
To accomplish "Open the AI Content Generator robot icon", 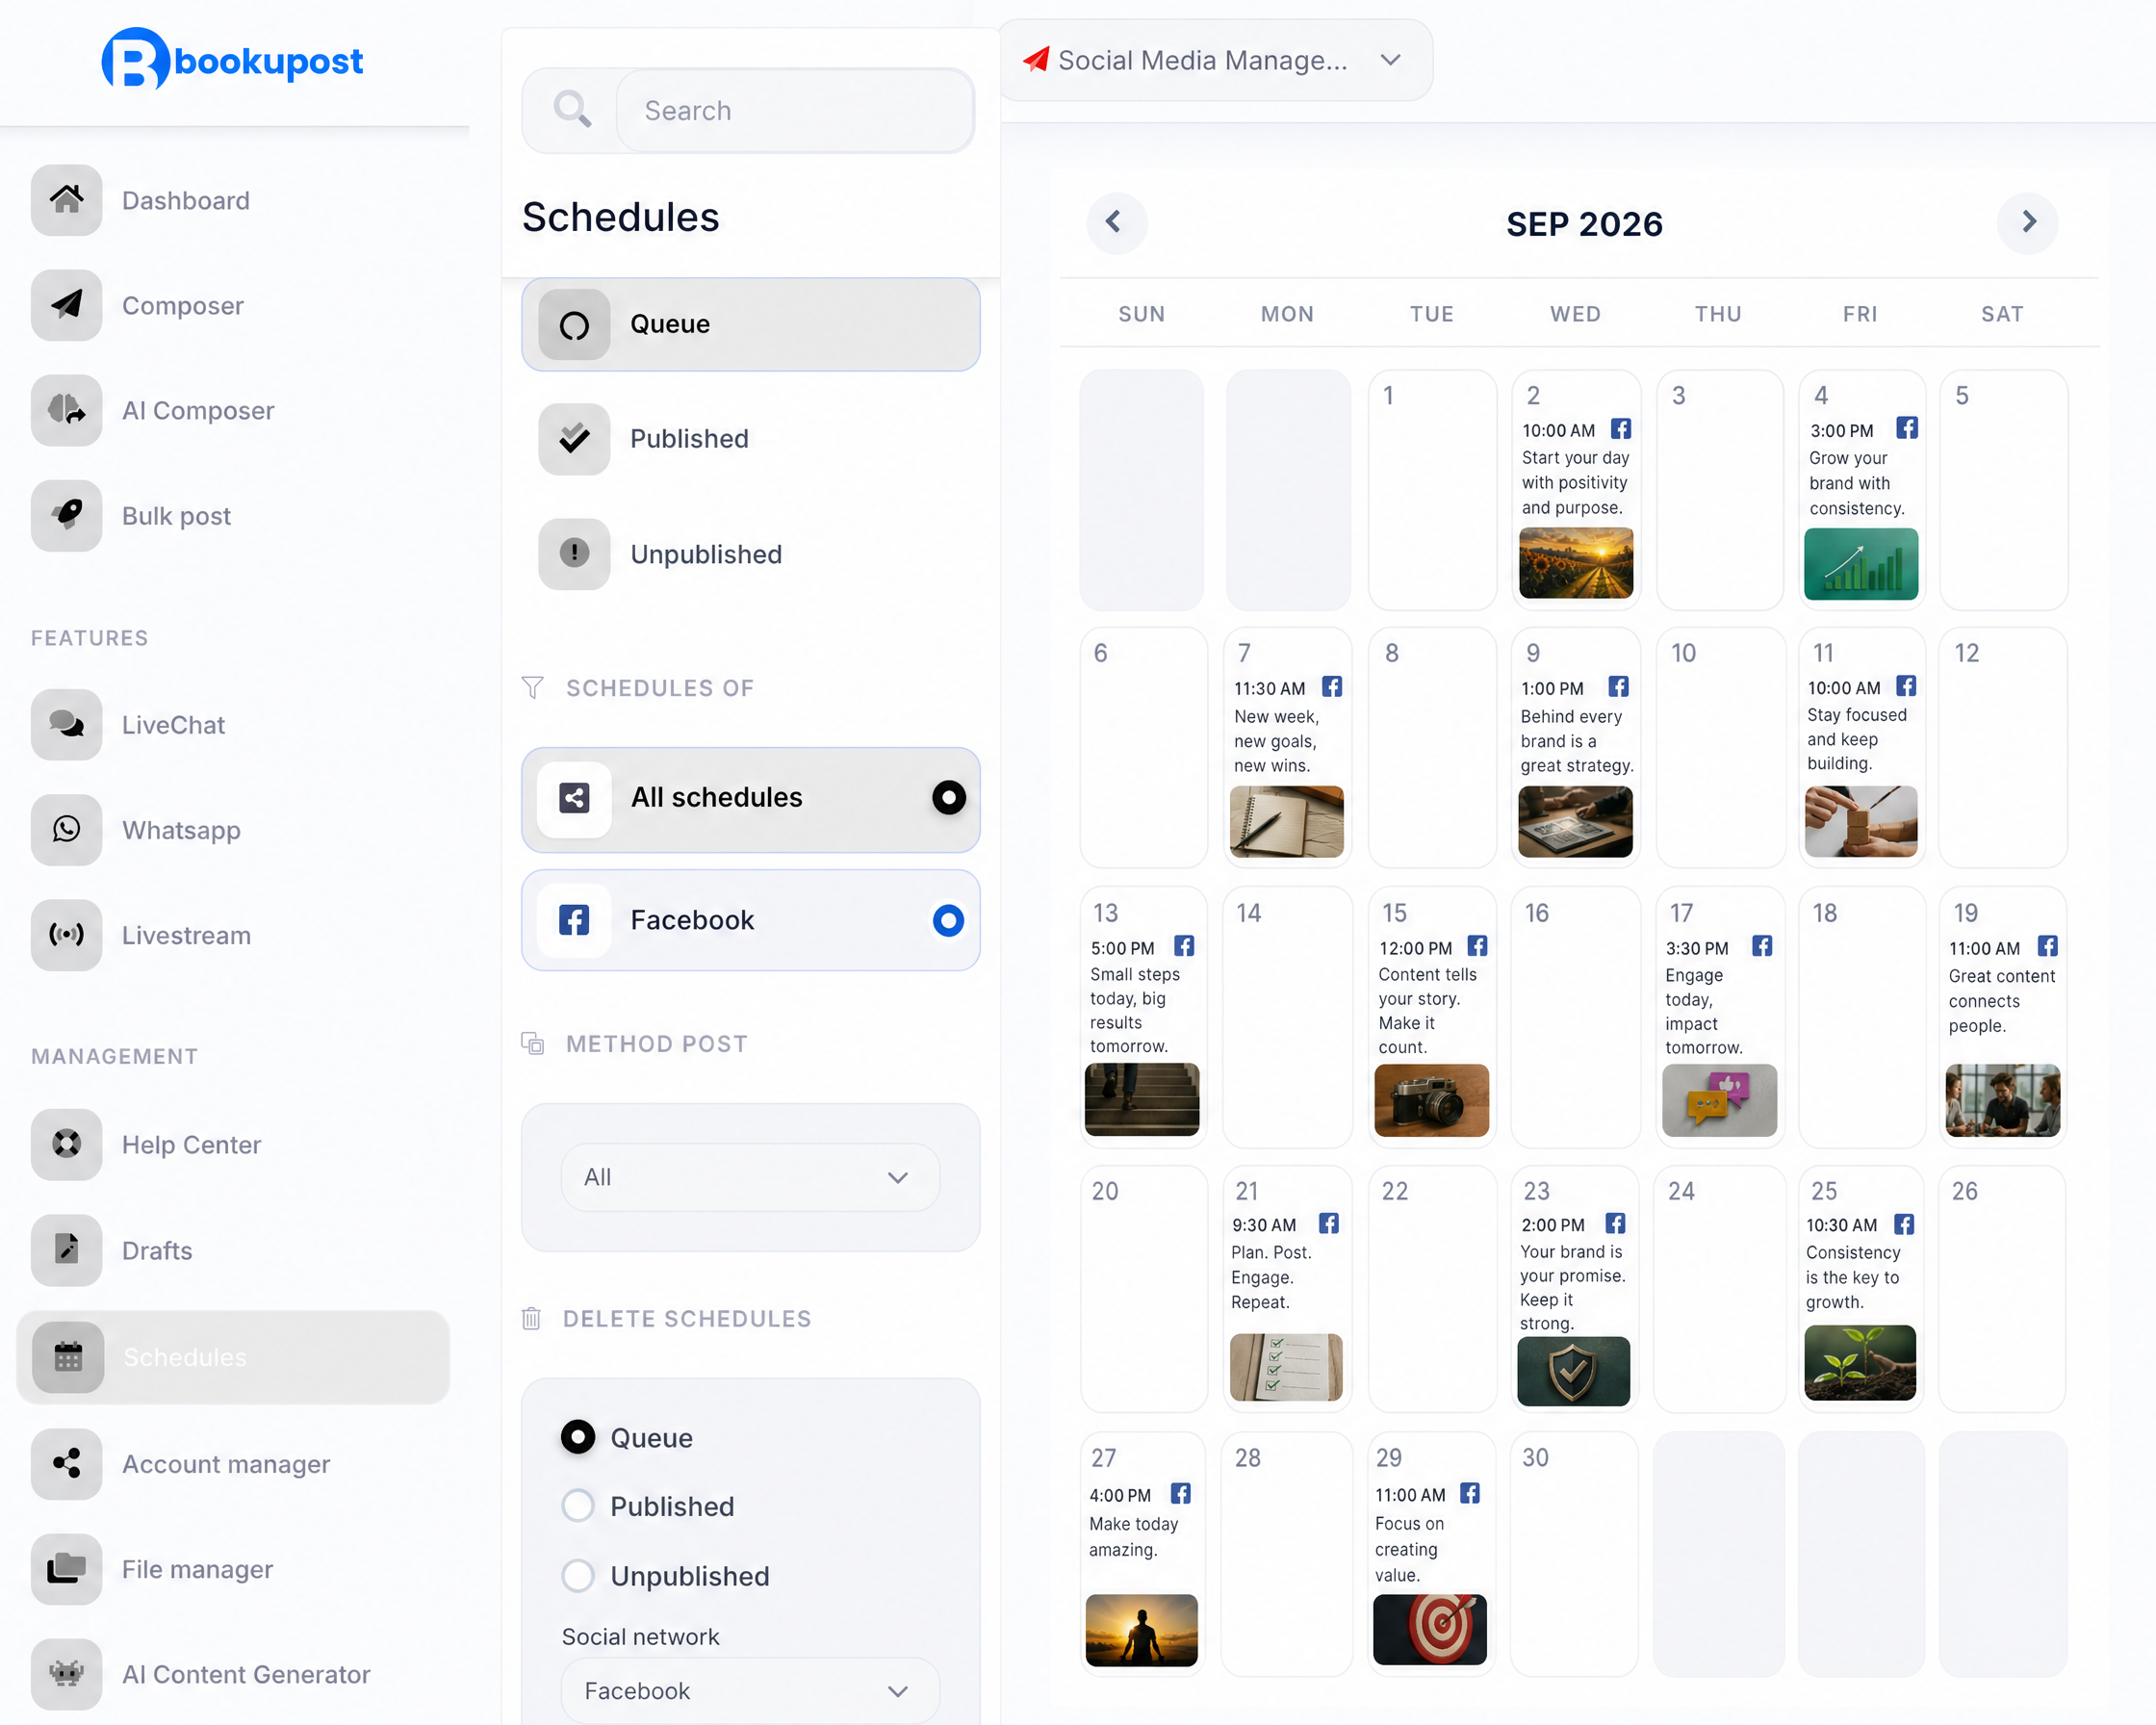I will click(x=66, y=1673).
